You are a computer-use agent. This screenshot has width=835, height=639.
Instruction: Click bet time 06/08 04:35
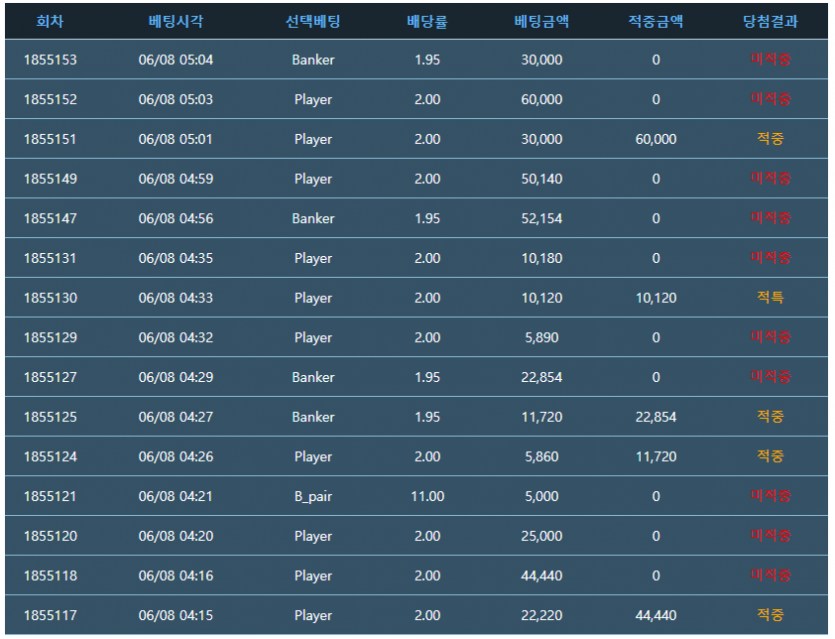(176, 258)
